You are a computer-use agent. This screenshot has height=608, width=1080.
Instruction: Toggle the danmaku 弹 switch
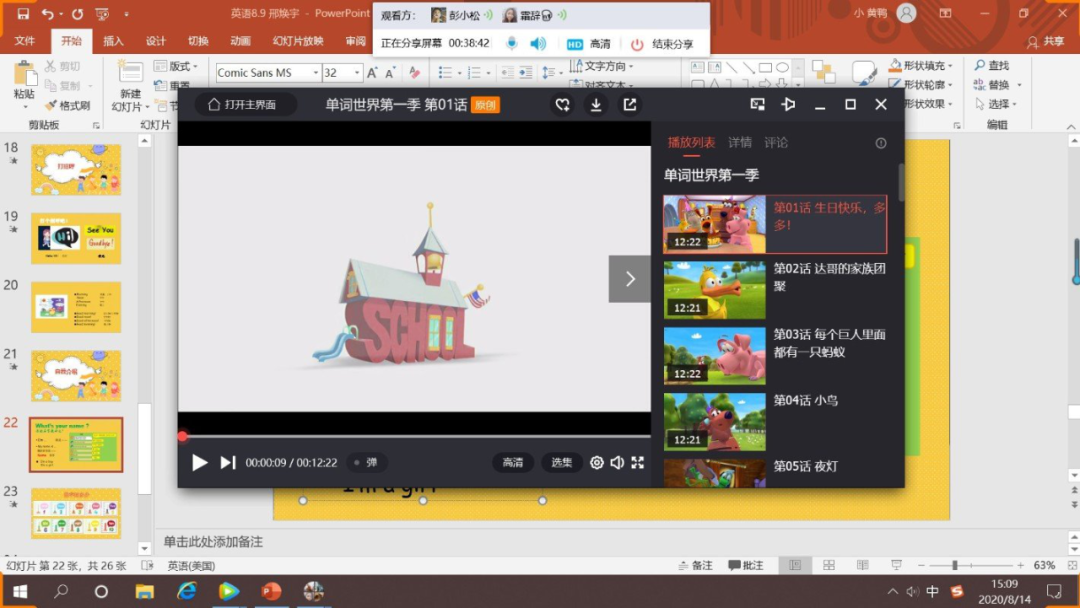point(366,463)
